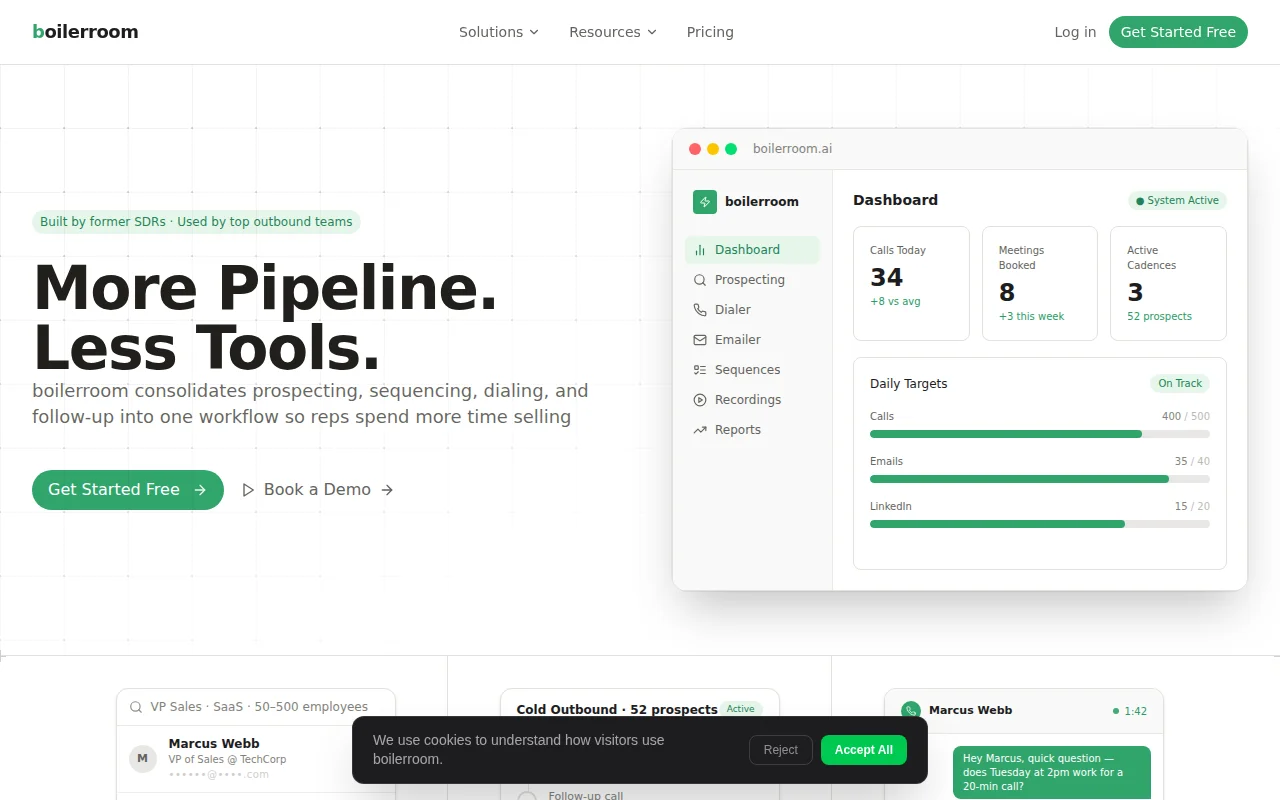Screen dimensions: 1280x800
Task: Click the Prospecting search icon
Action: [x=700, y=280]
